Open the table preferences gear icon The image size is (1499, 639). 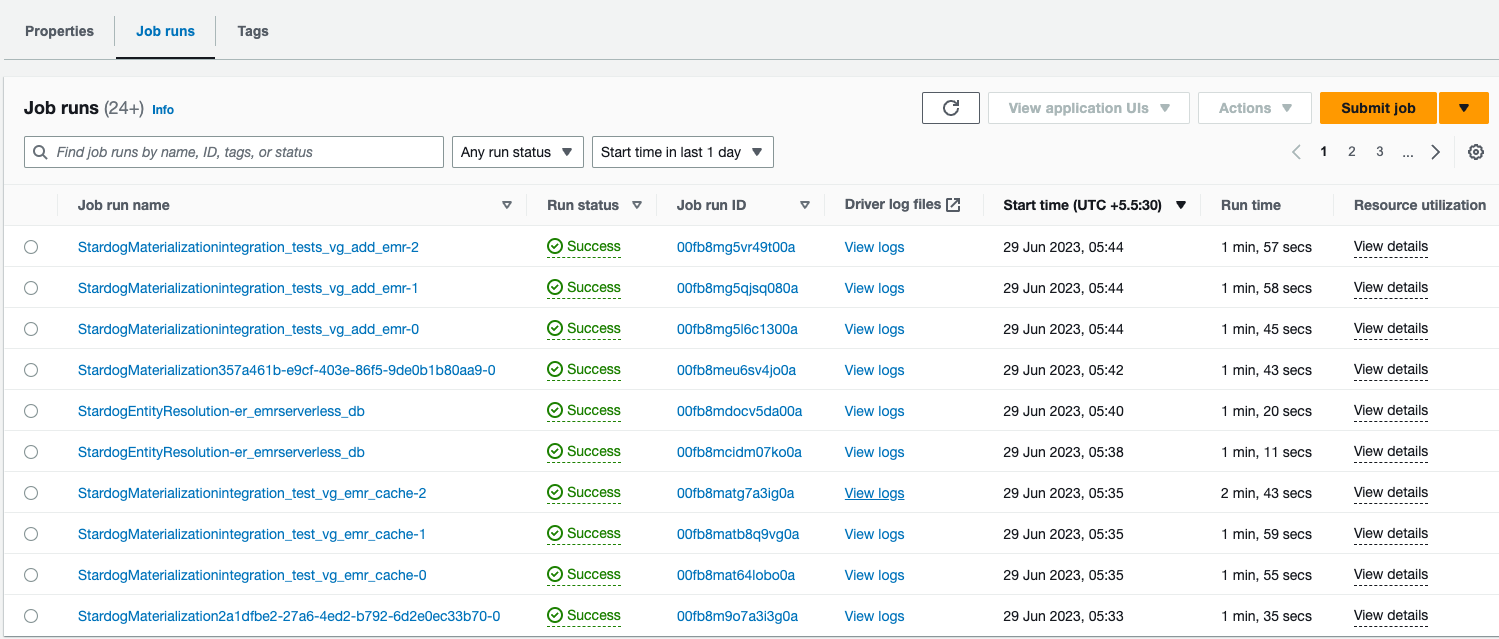click(1476, 151)
